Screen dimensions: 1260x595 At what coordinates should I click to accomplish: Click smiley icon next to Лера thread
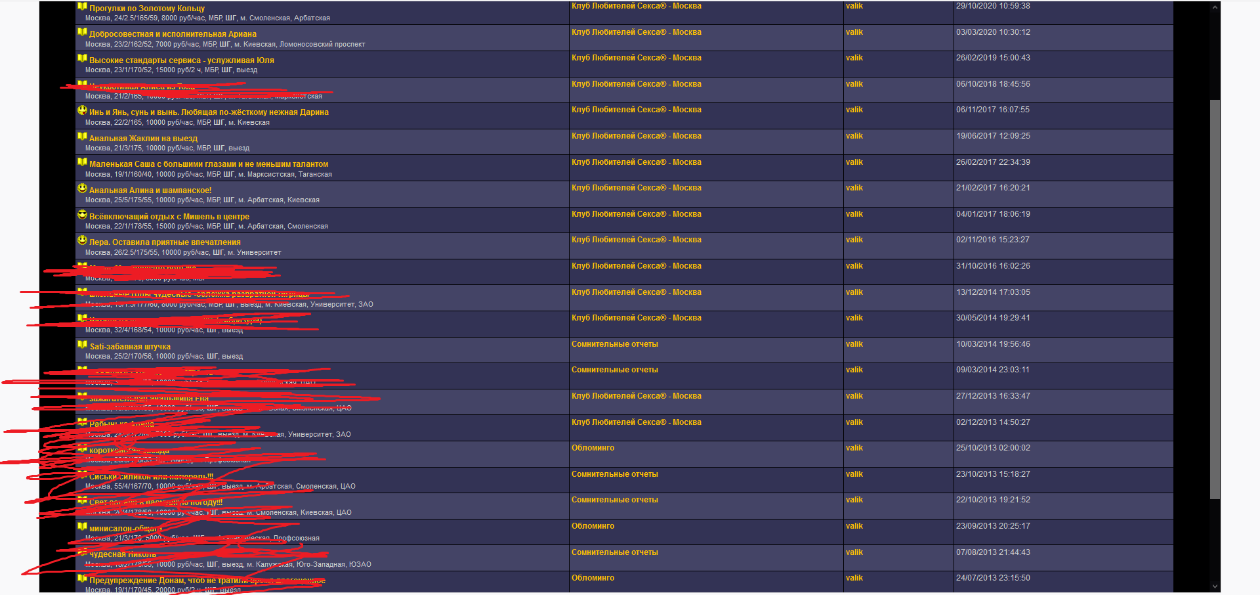(x=82, y=241)
